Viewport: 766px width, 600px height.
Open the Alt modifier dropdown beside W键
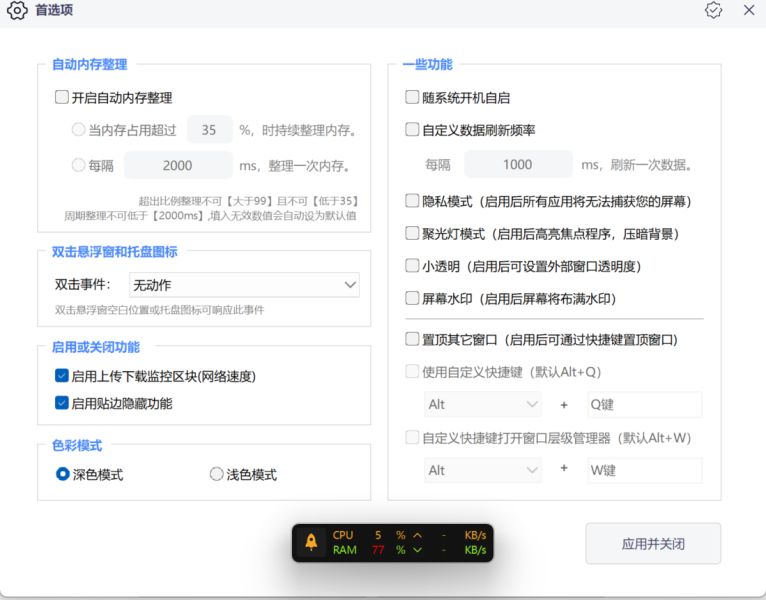pos(483,470)
